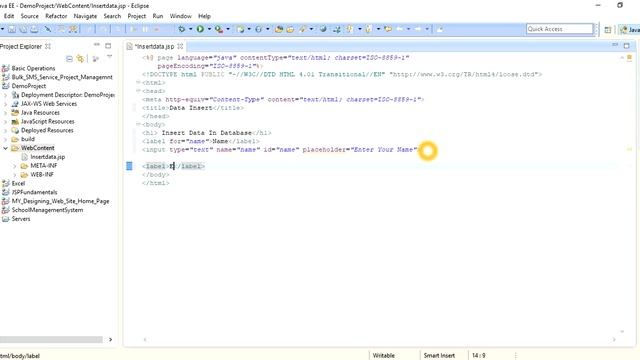Click the green Run button icon
Viewport: 640px width, 360px height.
click(200, 29)
